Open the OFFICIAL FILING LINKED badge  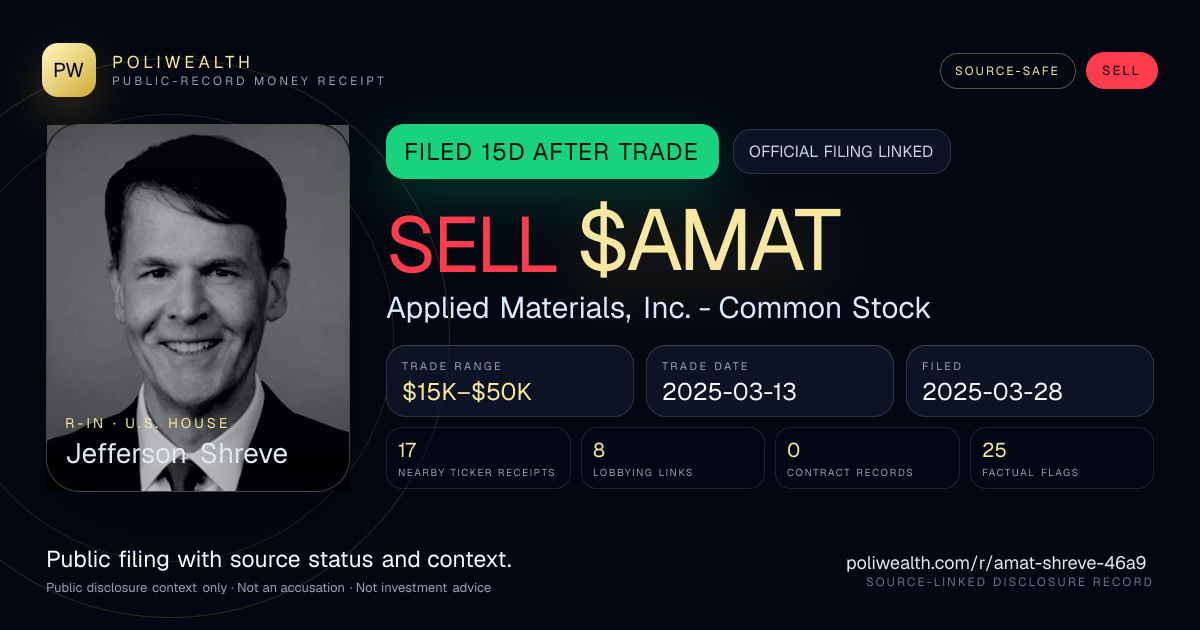click(841, 152)
